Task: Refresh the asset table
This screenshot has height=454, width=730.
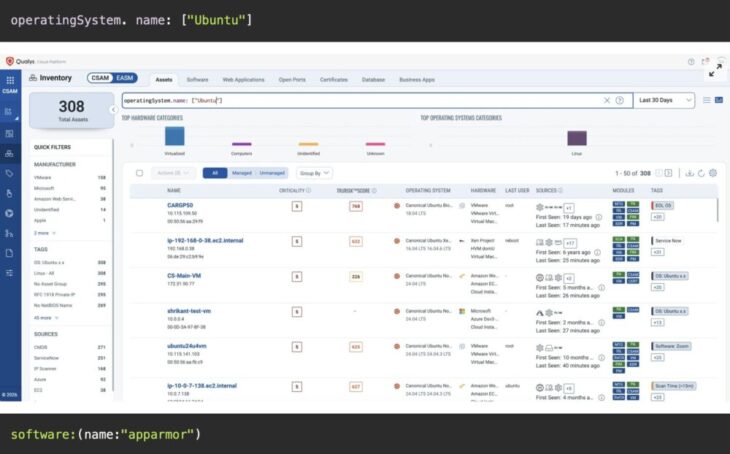Action: [x=701, y=173]
